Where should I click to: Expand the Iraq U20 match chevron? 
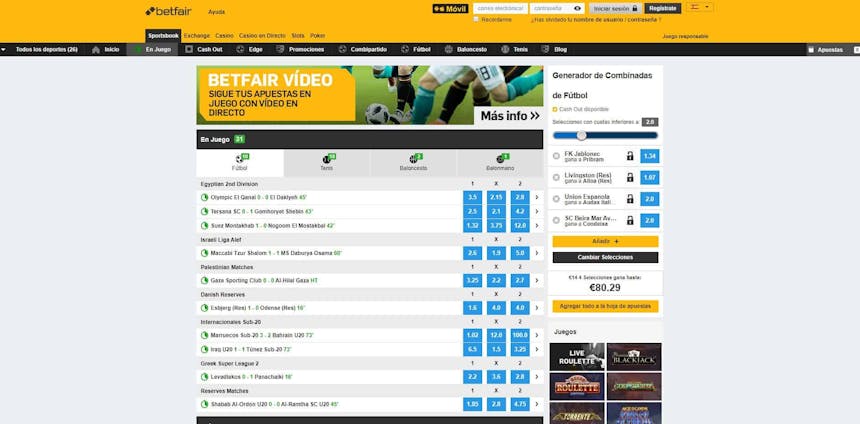(x=537, y=349)
